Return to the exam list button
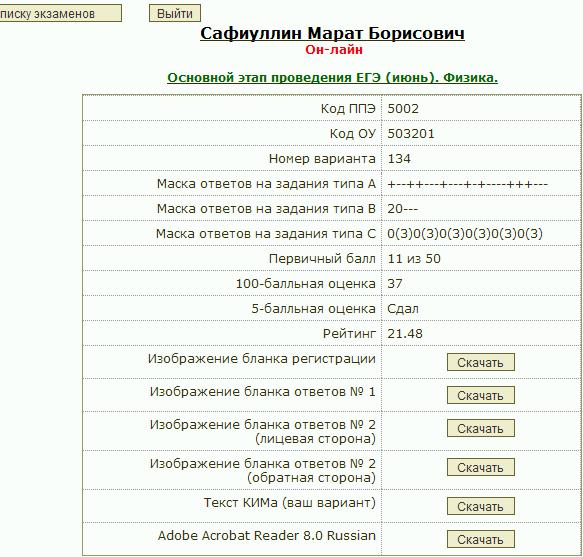Viewport: 583px width, 557px height. [60, 13]
